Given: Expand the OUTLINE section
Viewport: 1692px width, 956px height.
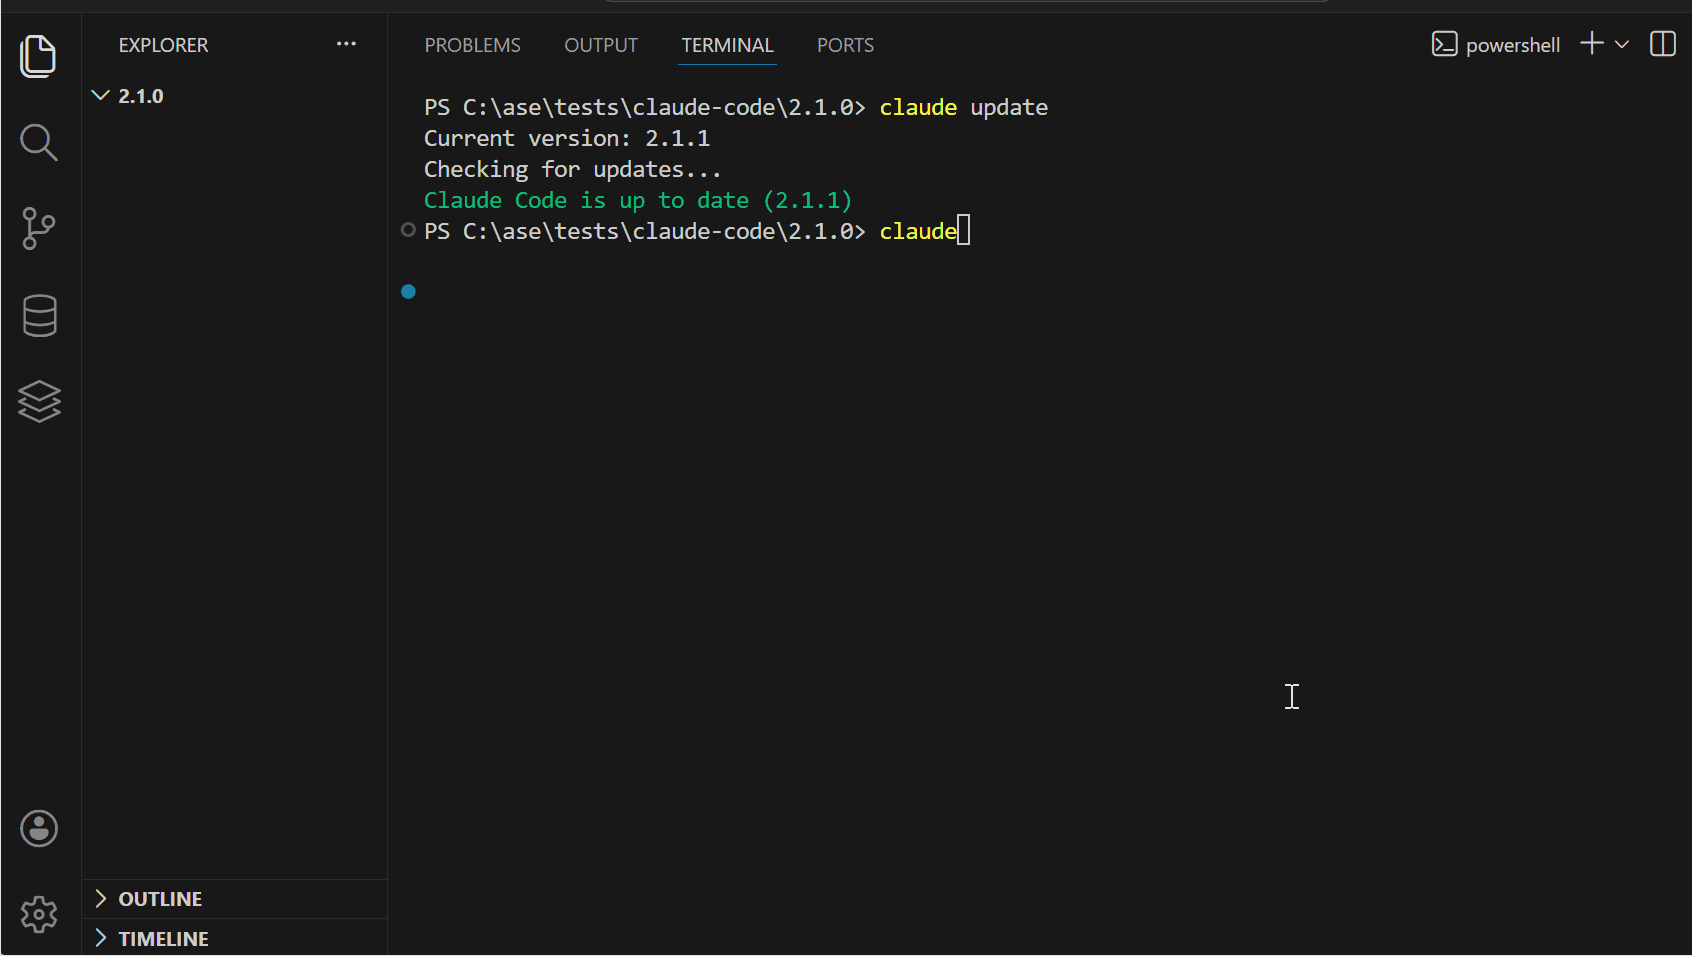Looking at the screenshot, I should (234, 899).
